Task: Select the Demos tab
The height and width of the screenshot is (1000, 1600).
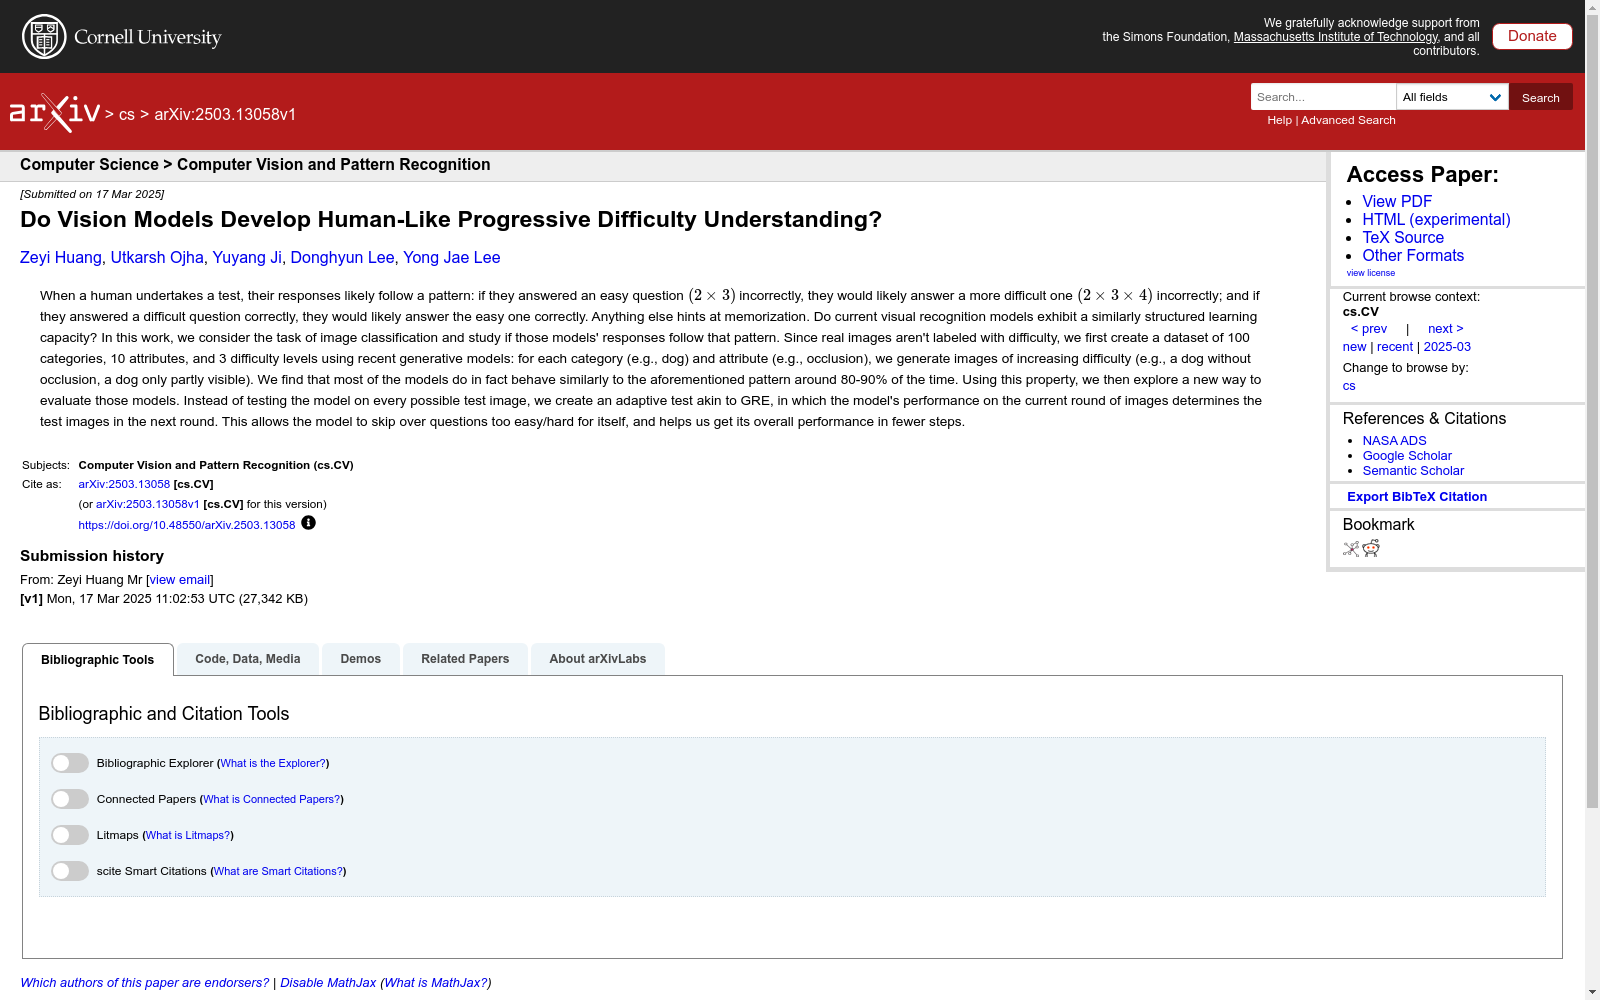Action: pyautogui.click(x=361, y=659)
